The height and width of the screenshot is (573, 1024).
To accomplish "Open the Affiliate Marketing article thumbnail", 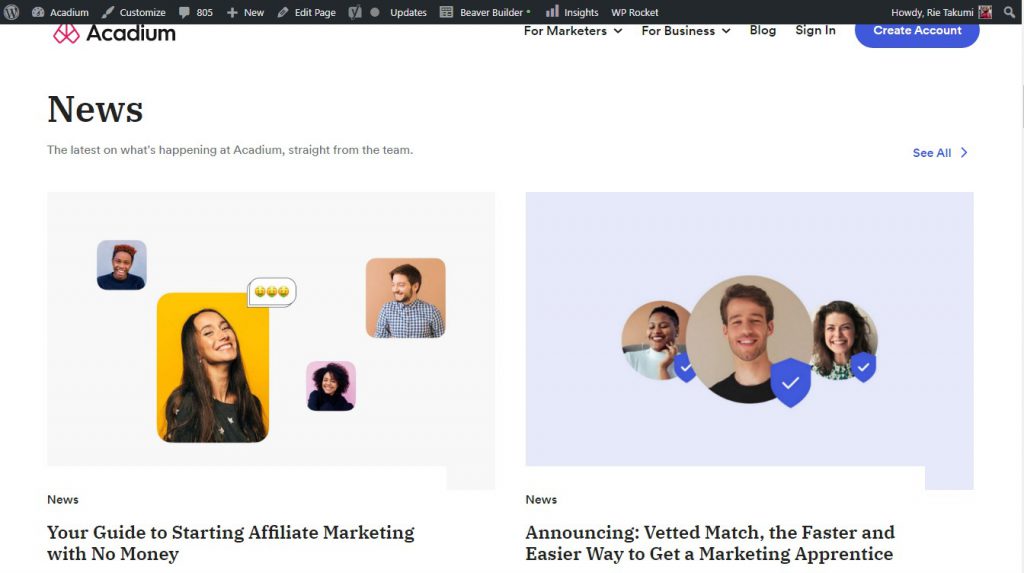I will pos(271,340).
